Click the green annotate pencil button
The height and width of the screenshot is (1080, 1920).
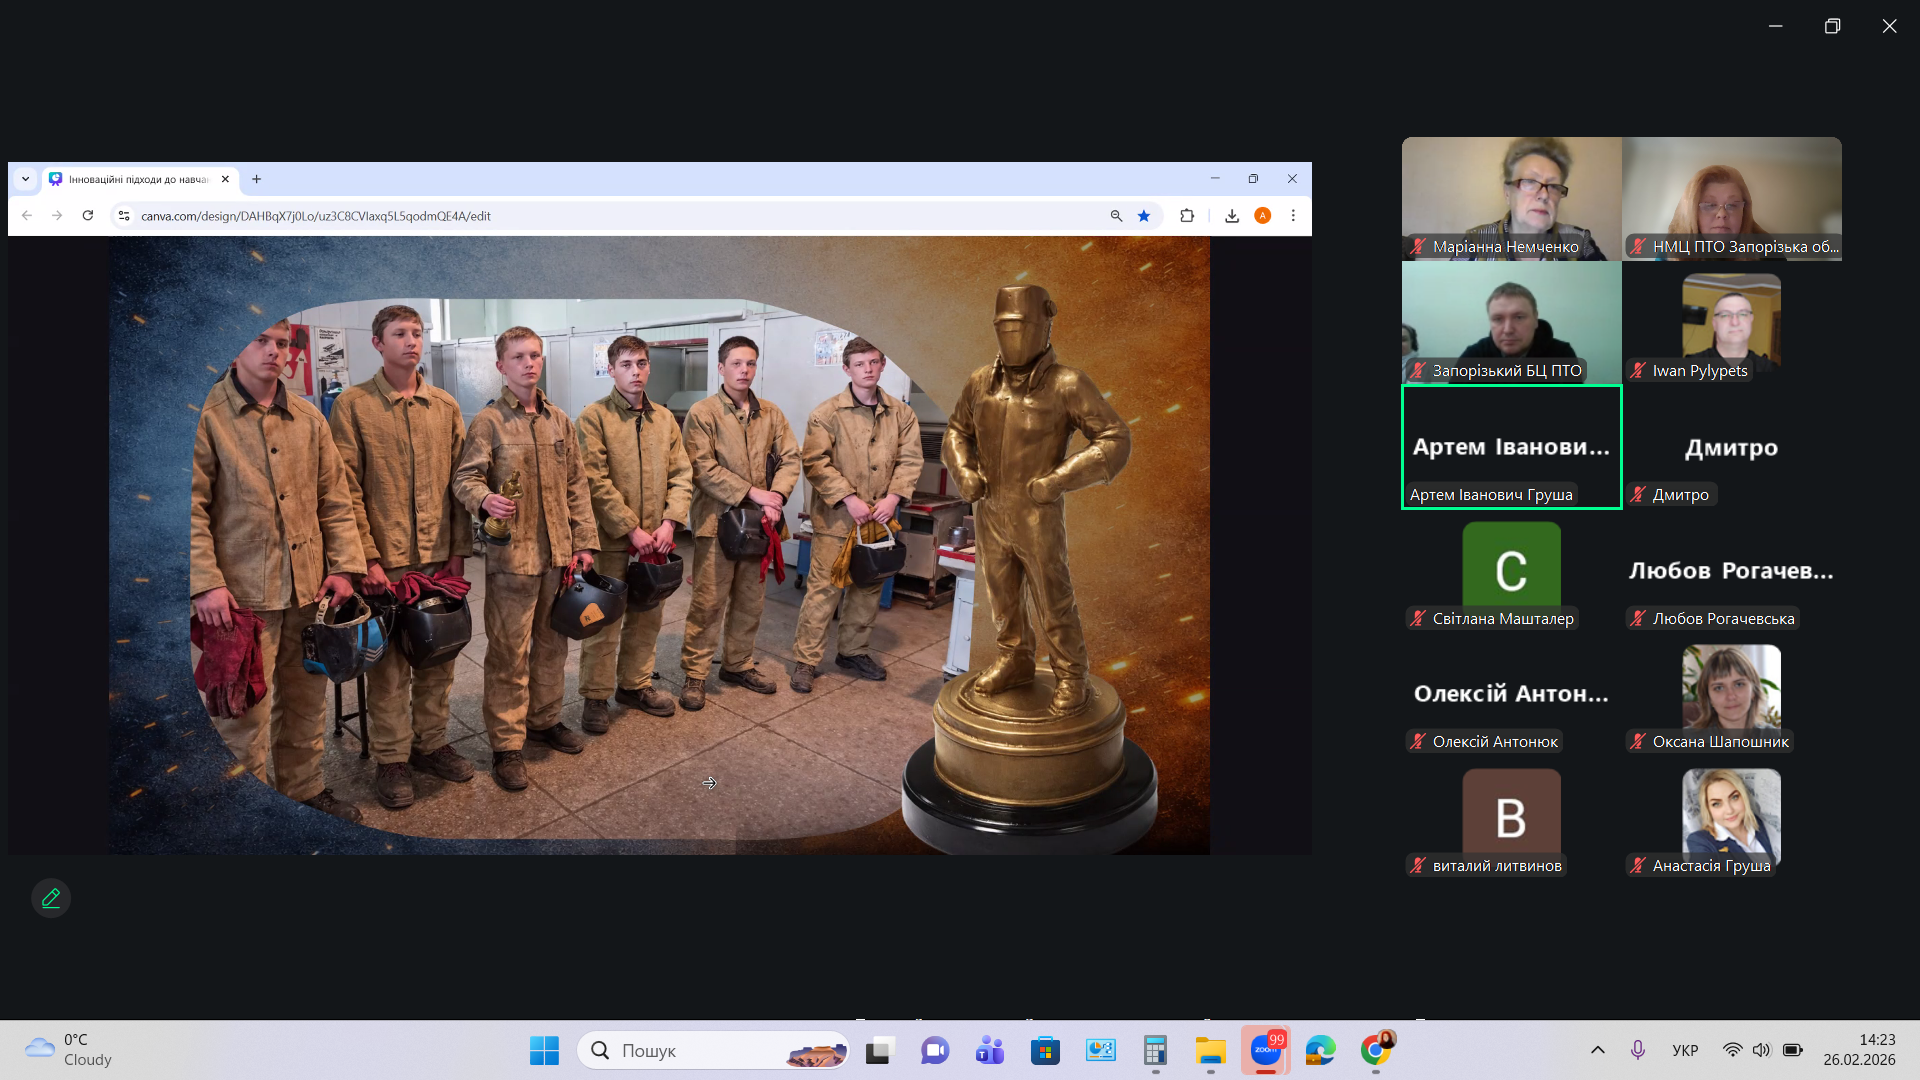(51, 898)
